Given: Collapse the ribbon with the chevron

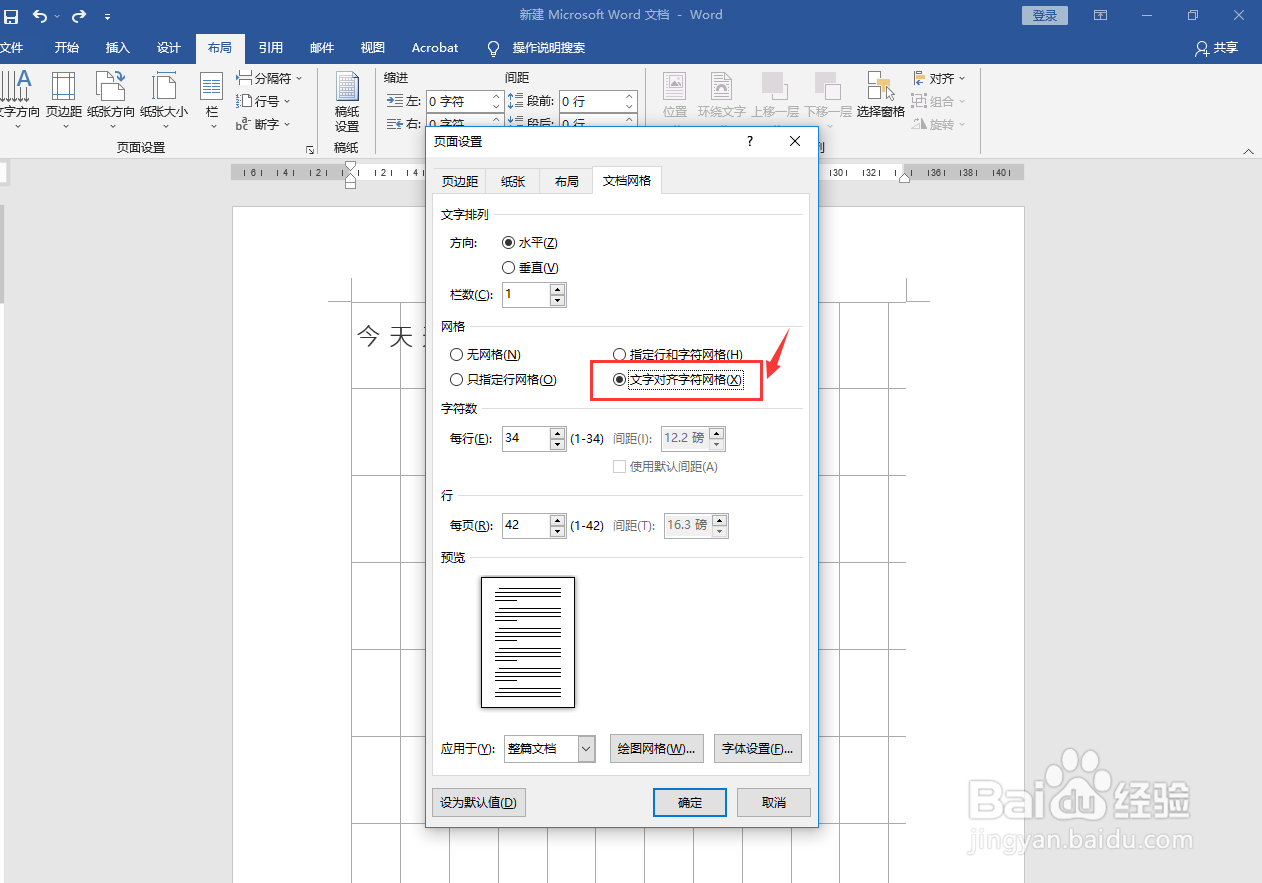Looking at the screenshot, I should (1249, 151).
